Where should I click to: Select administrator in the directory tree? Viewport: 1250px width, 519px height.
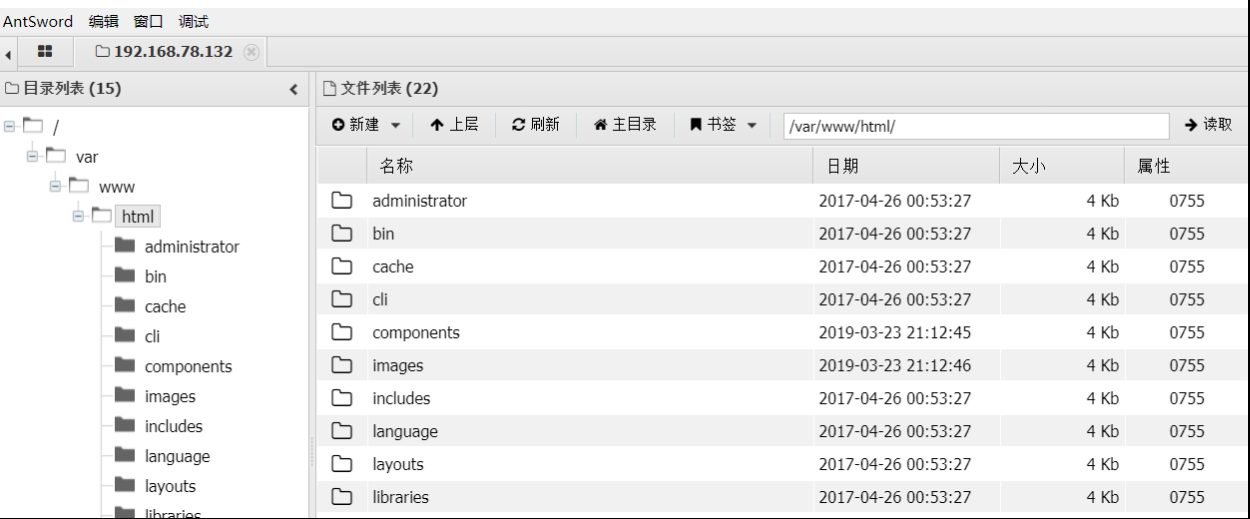point(192,247)
